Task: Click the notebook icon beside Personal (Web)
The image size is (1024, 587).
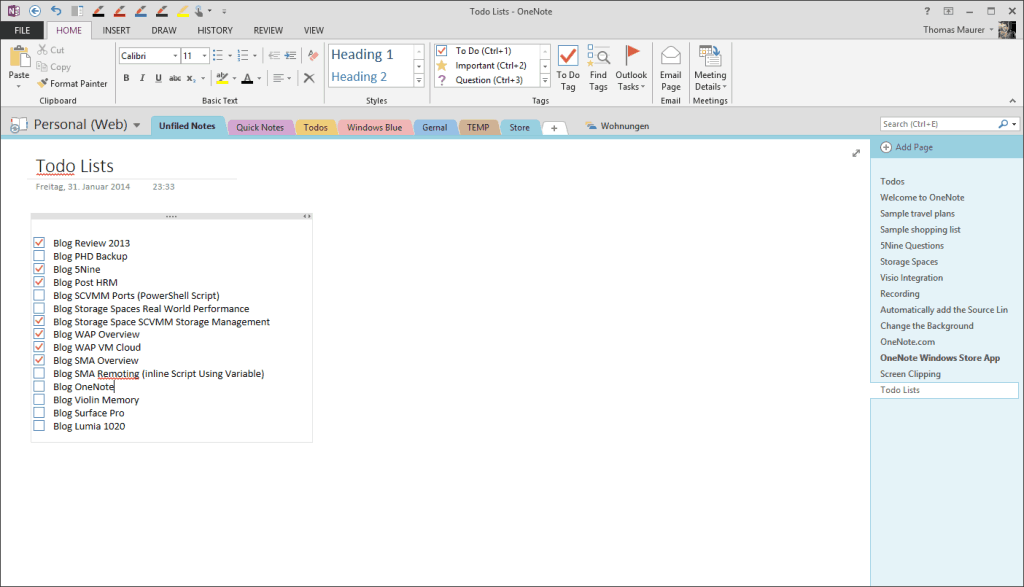Action: click(x=18, y=125)
